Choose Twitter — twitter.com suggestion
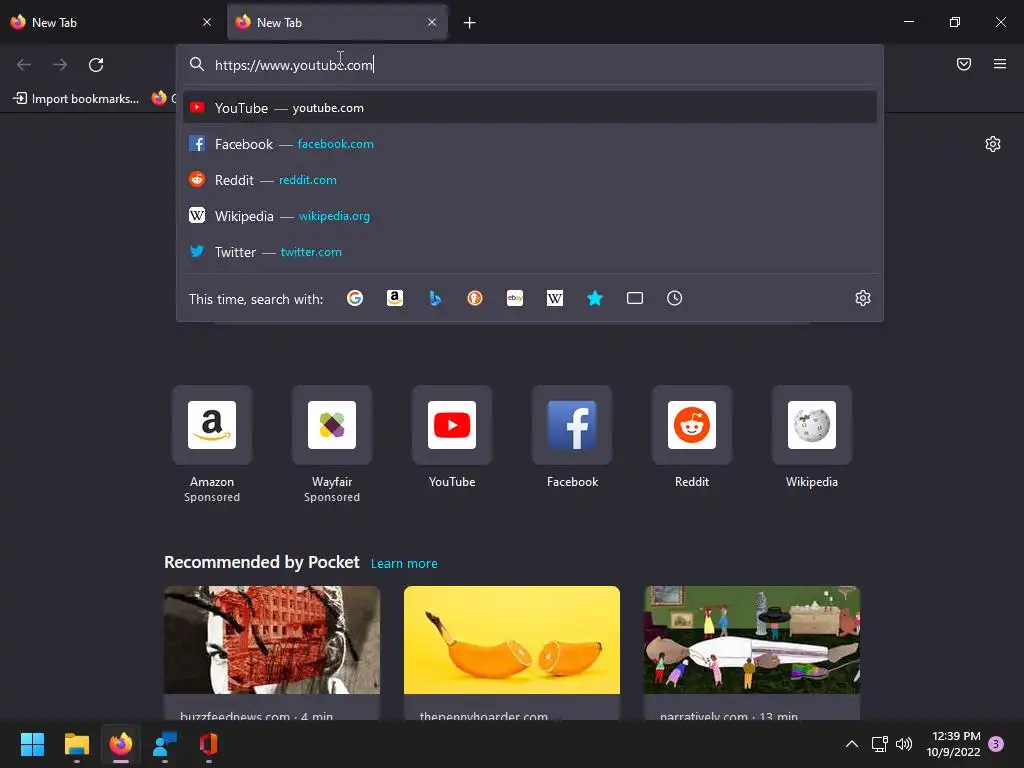 [x=530, y=251]
